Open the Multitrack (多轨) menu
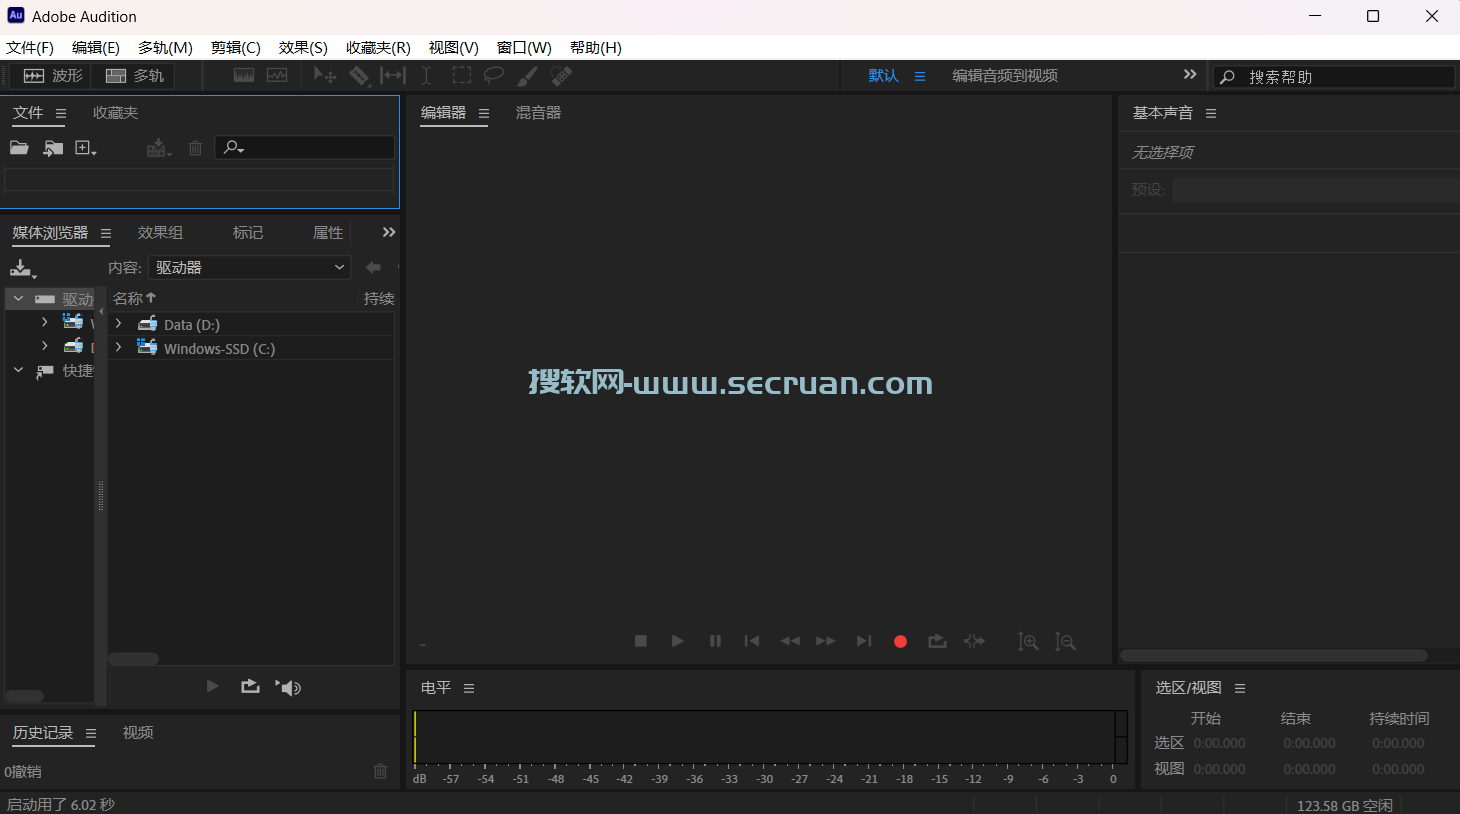 [165, 48]
